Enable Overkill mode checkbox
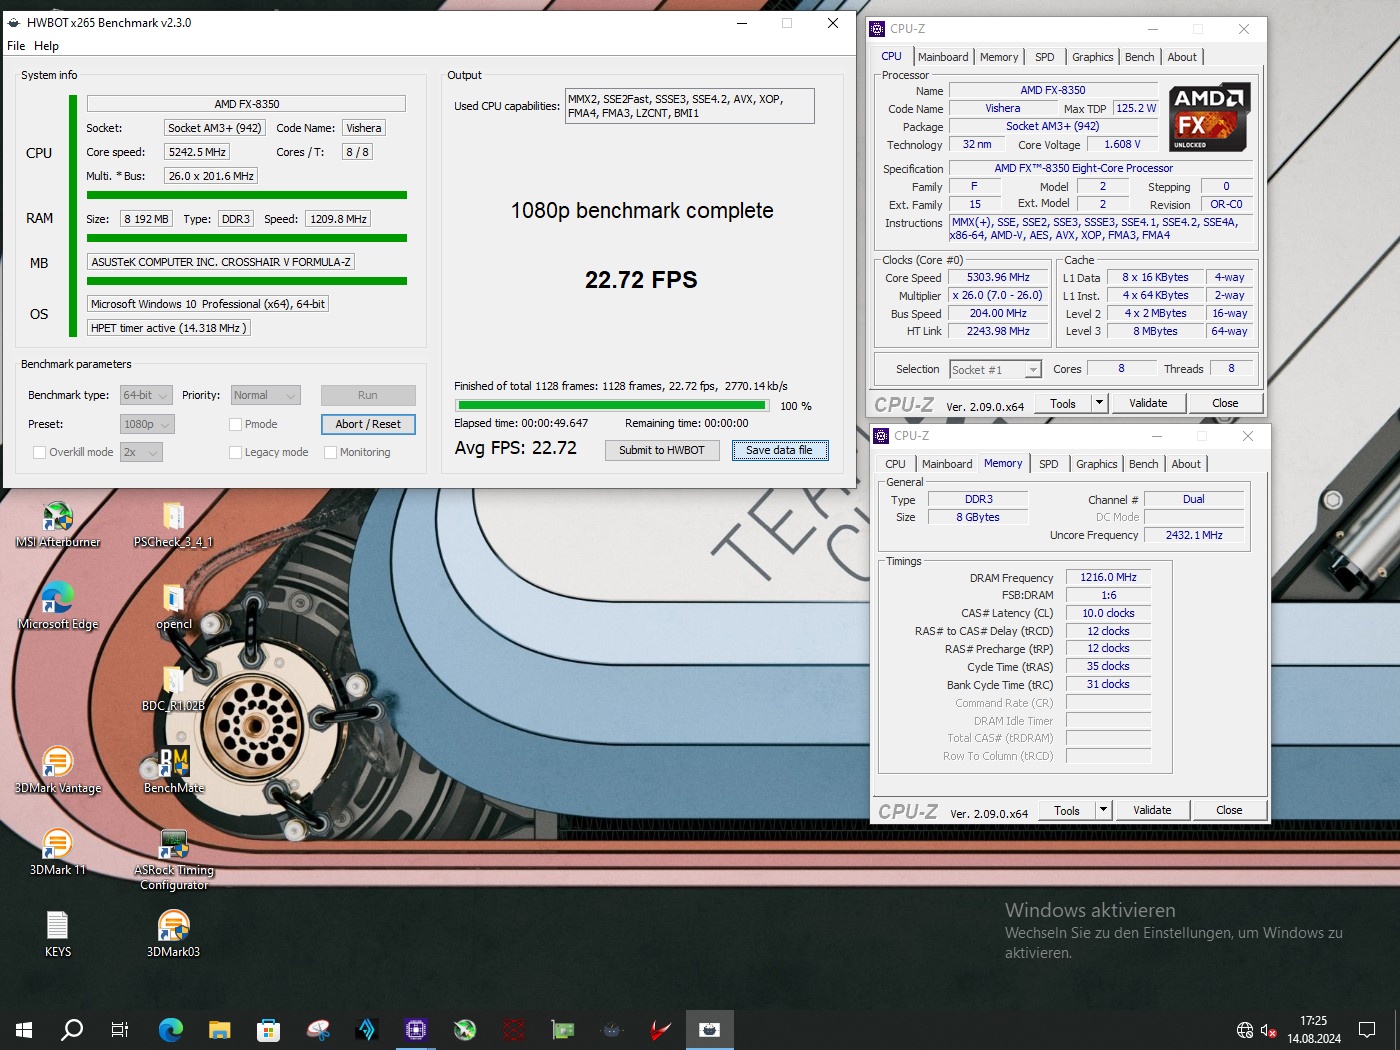 [x=39, y=452]
